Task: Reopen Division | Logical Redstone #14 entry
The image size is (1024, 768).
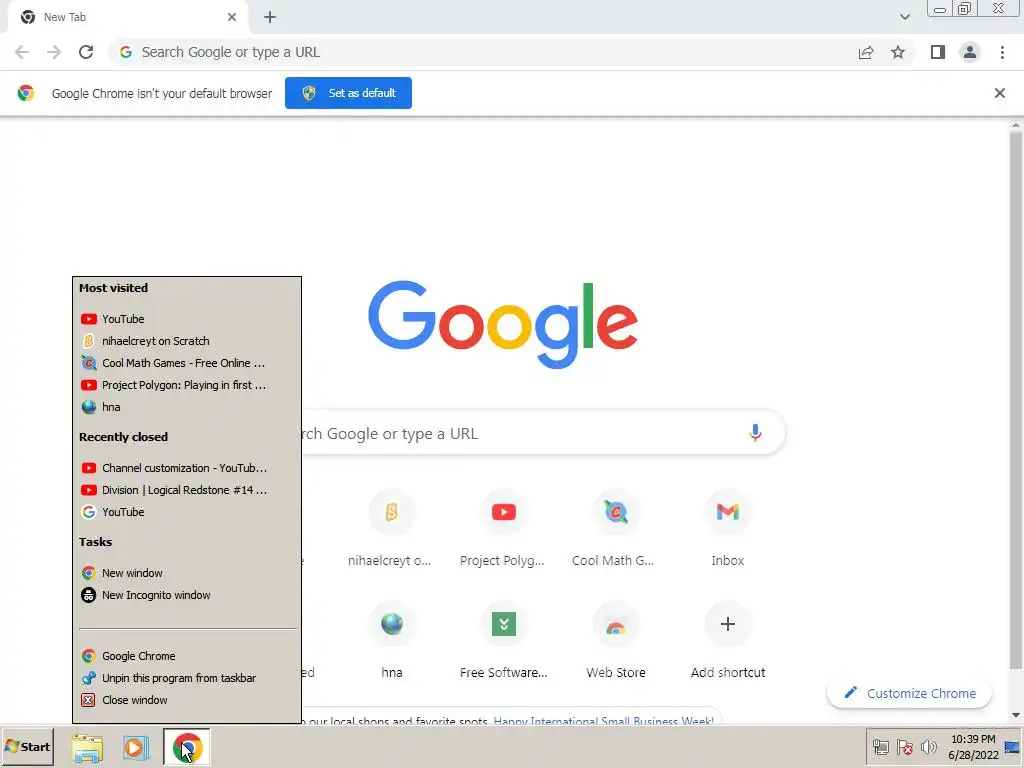Action: [187, 490]
